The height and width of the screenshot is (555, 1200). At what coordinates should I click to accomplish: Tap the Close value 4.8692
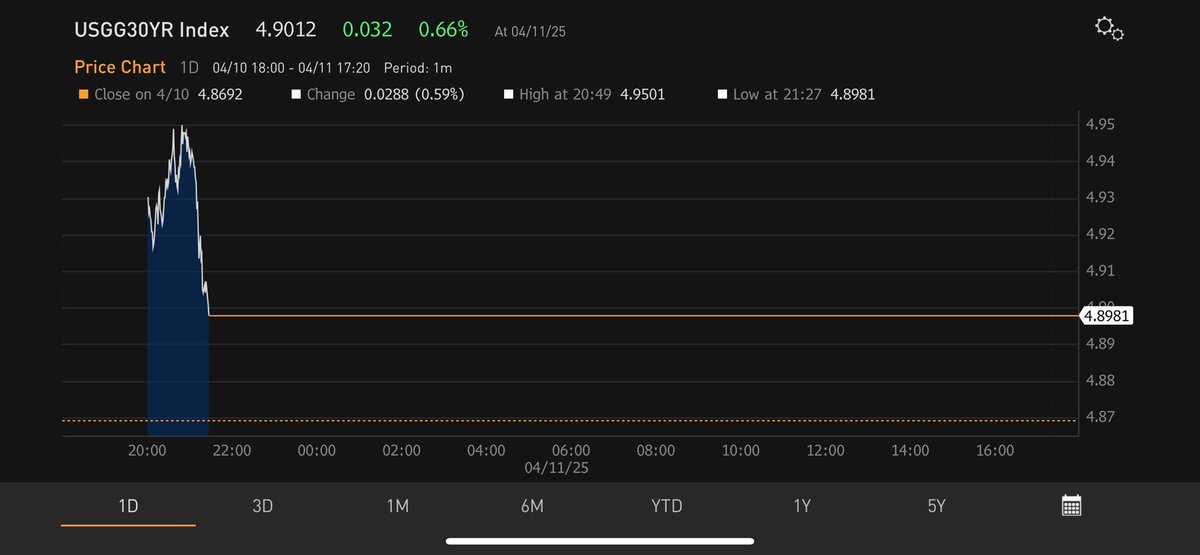220,95
